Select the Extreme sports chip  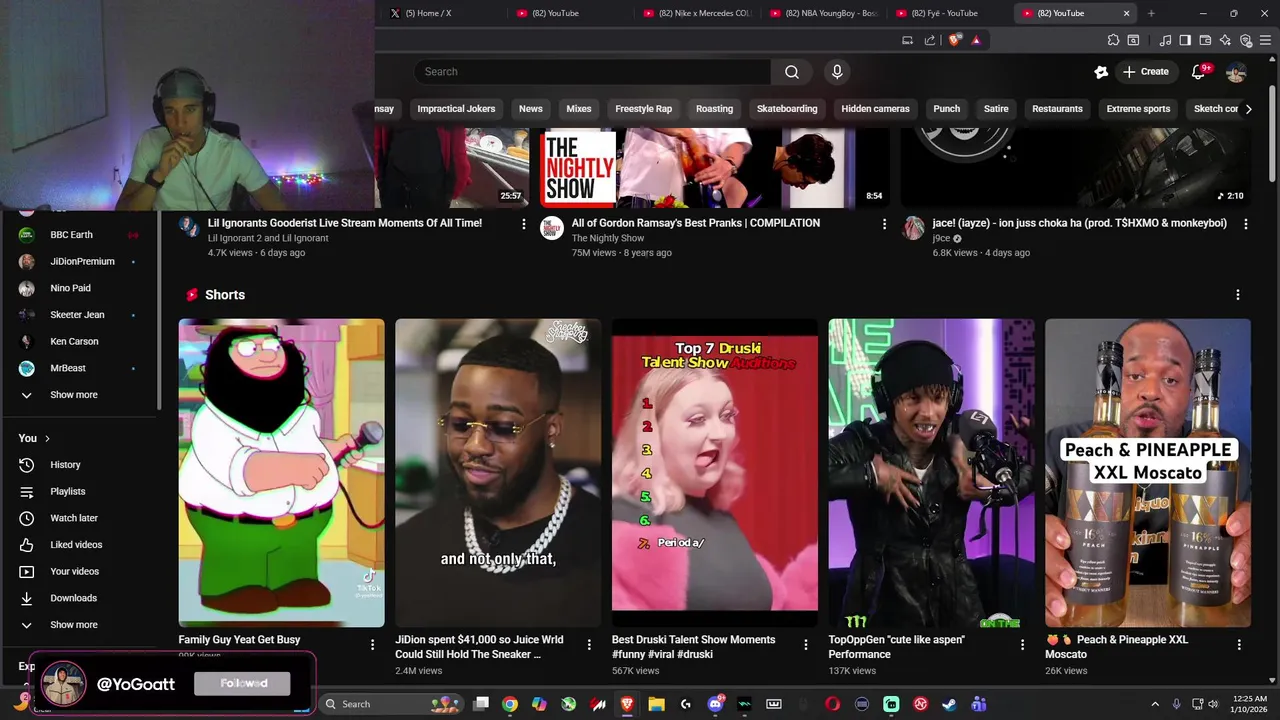click(1138, 109)
